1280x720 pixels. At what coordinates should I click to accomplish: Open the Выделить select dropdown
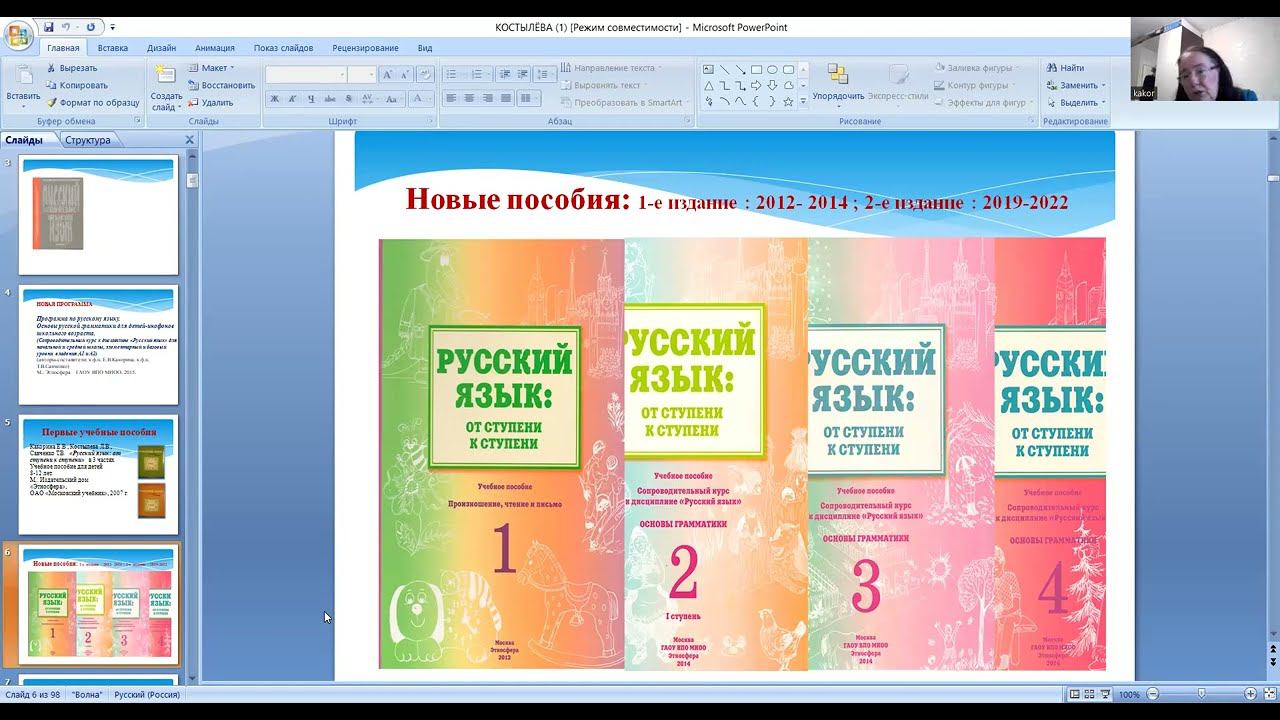[1076, 102]
